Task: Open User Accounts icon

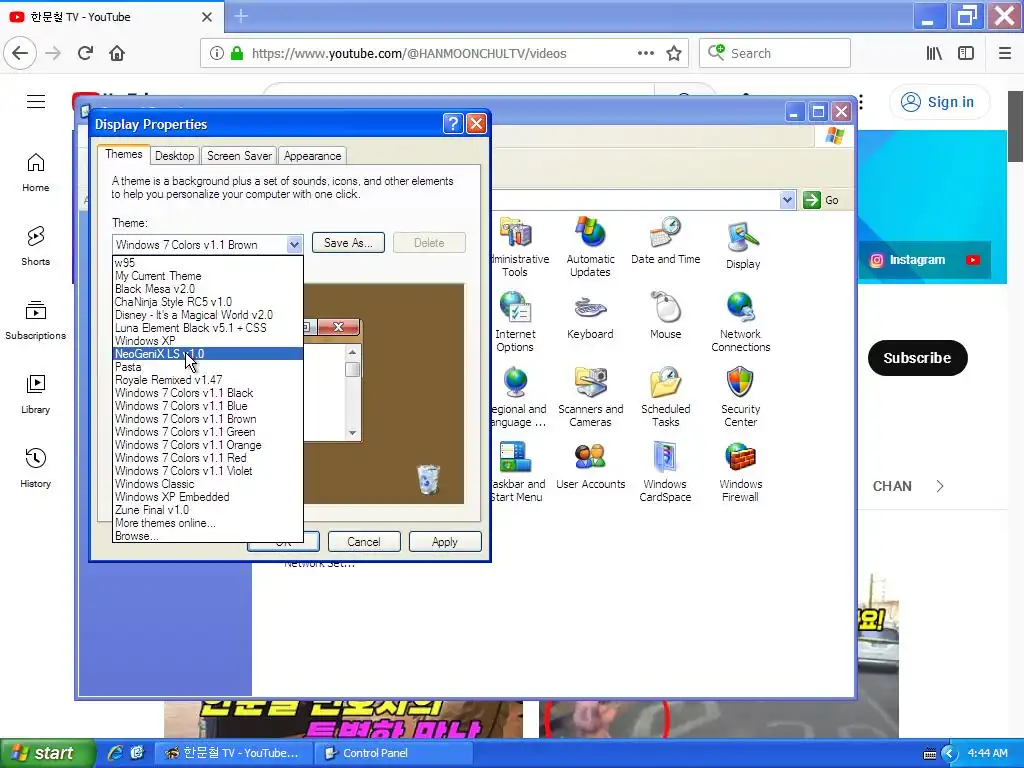Action: pyautogui.click(x=590, y=466)
